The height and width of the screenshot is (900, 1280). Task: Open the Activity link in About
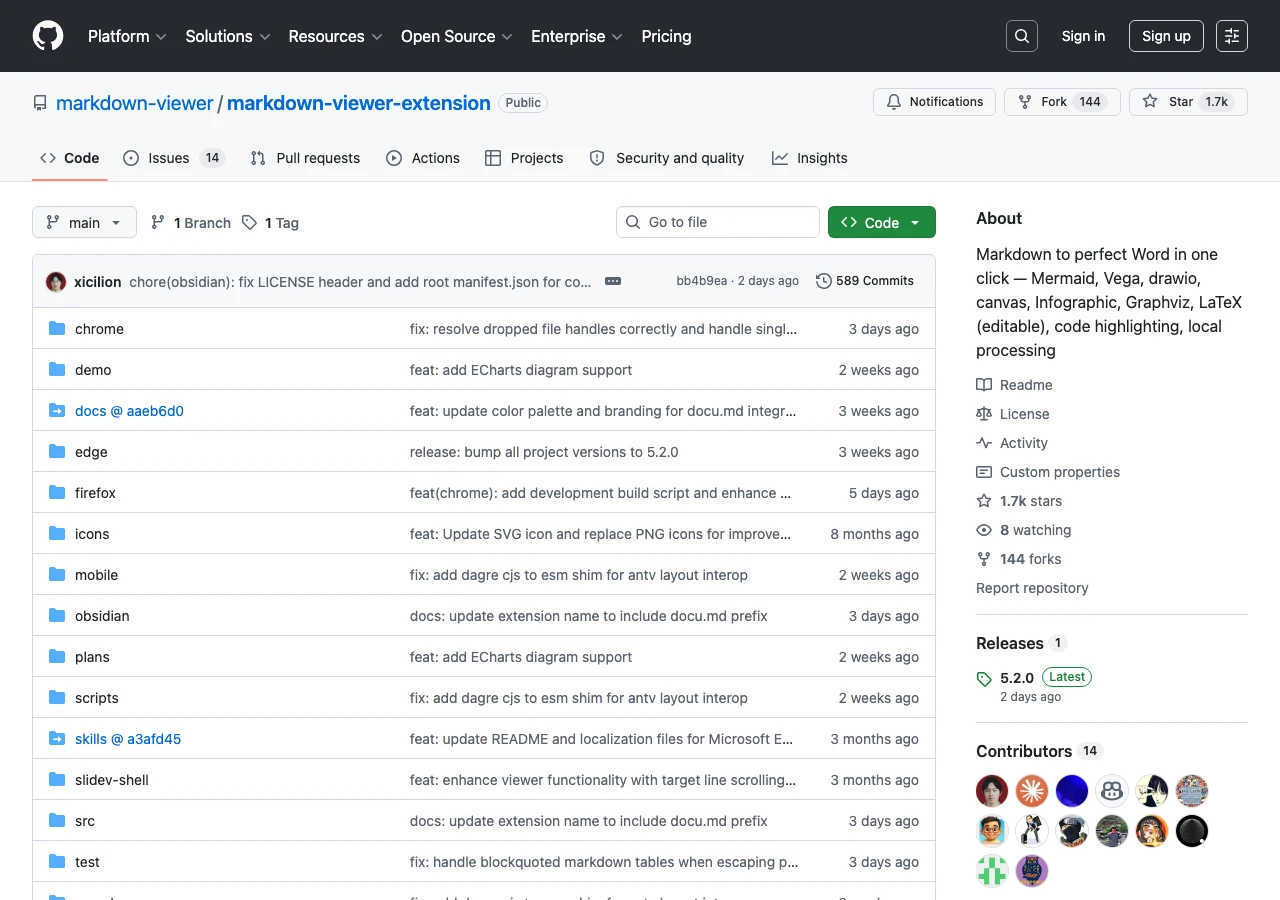(1012, 443)
